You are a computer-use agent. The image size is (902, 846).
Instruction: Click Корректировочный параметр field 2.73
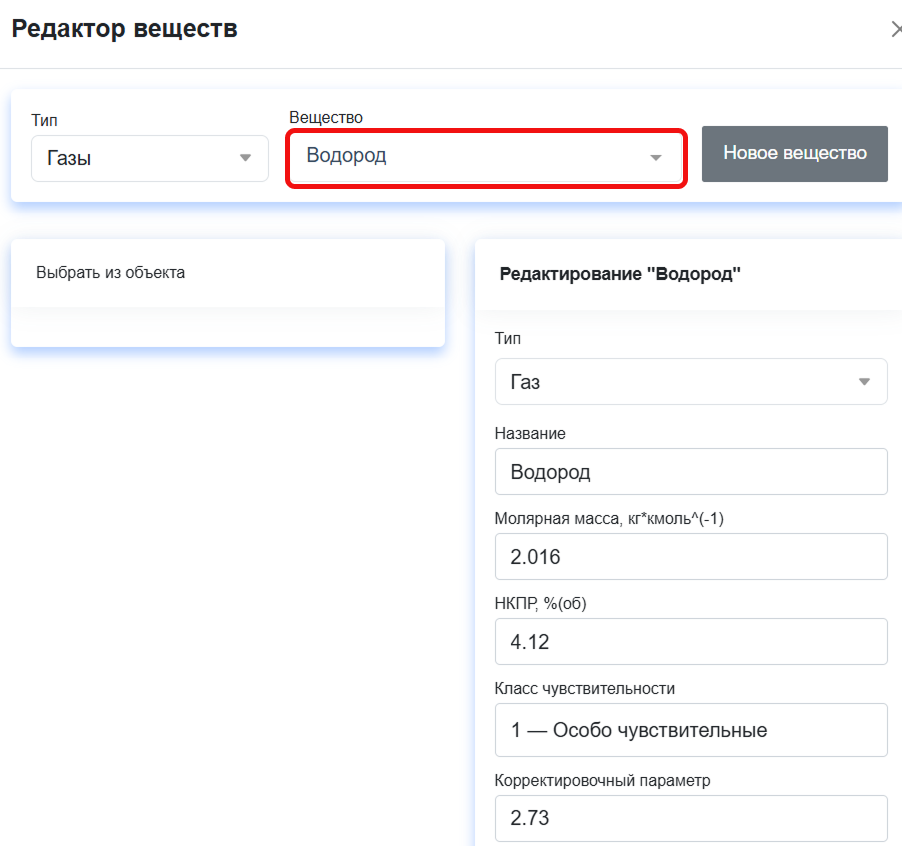(x=691, y=818)
